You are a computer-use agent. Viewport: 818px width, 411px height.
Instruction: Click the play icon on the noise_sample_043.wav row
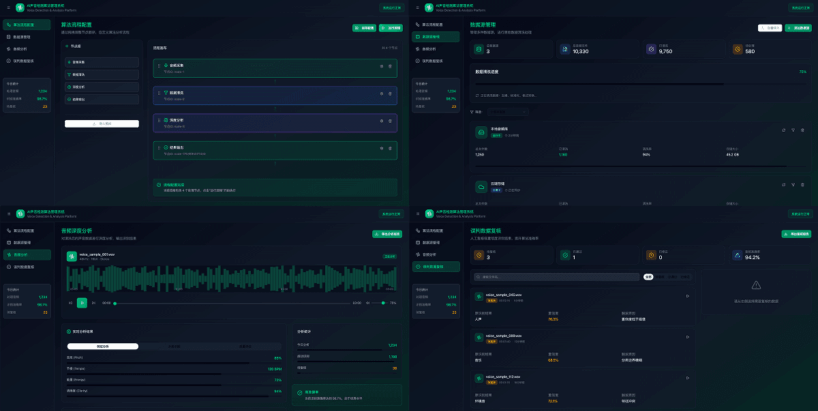(x=687, y=296)
